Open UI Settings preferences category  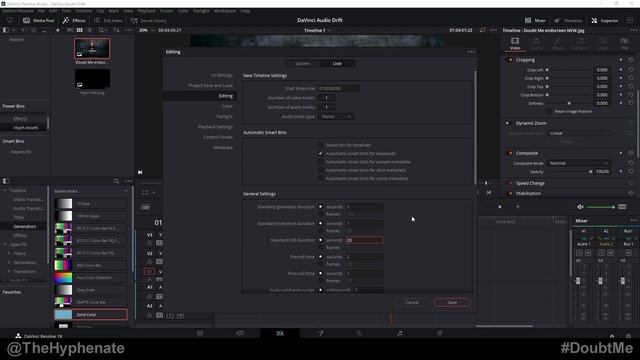click(x=222, y=75)
